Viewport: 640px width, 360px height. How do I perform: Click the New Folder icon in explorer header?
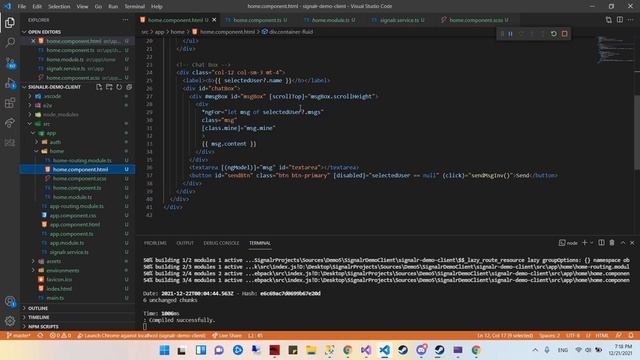pos(109,87)
